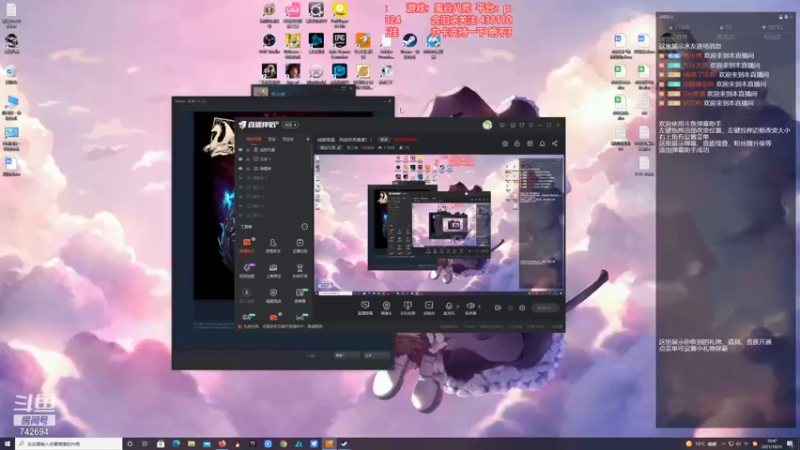Viewport: 800px width, 450px height.
Task: Expand the microphone options arrow
Action: [x=457, y=307]
